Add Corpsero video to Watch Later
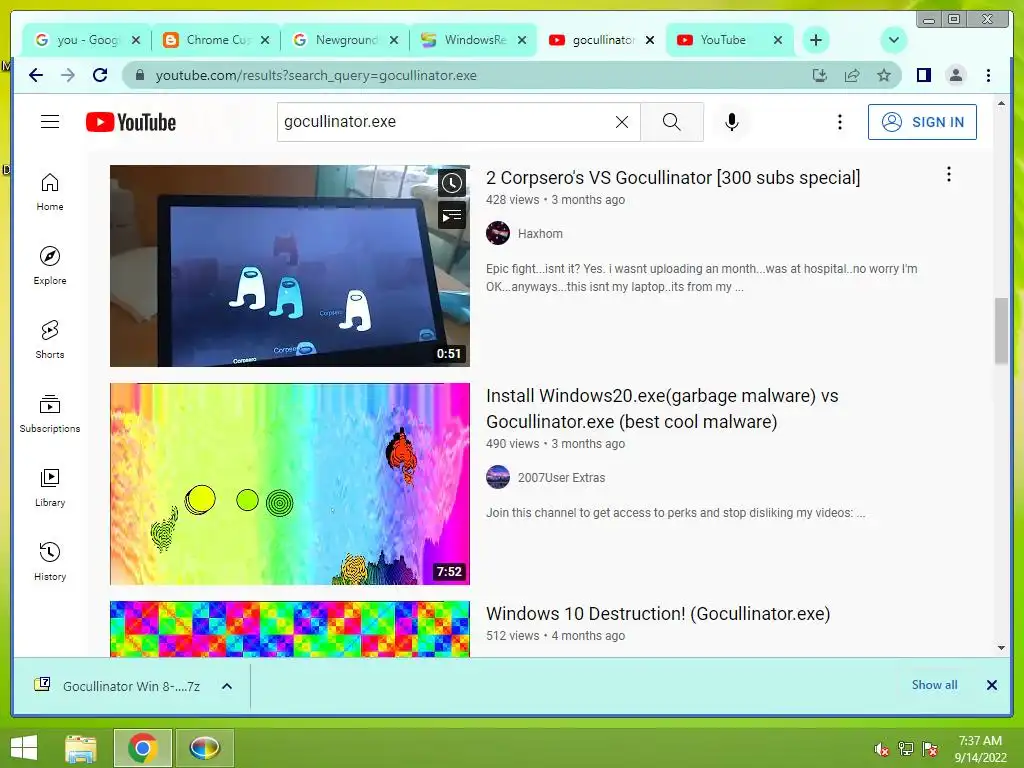This screenshot has height=768, width=1024. 451,183
